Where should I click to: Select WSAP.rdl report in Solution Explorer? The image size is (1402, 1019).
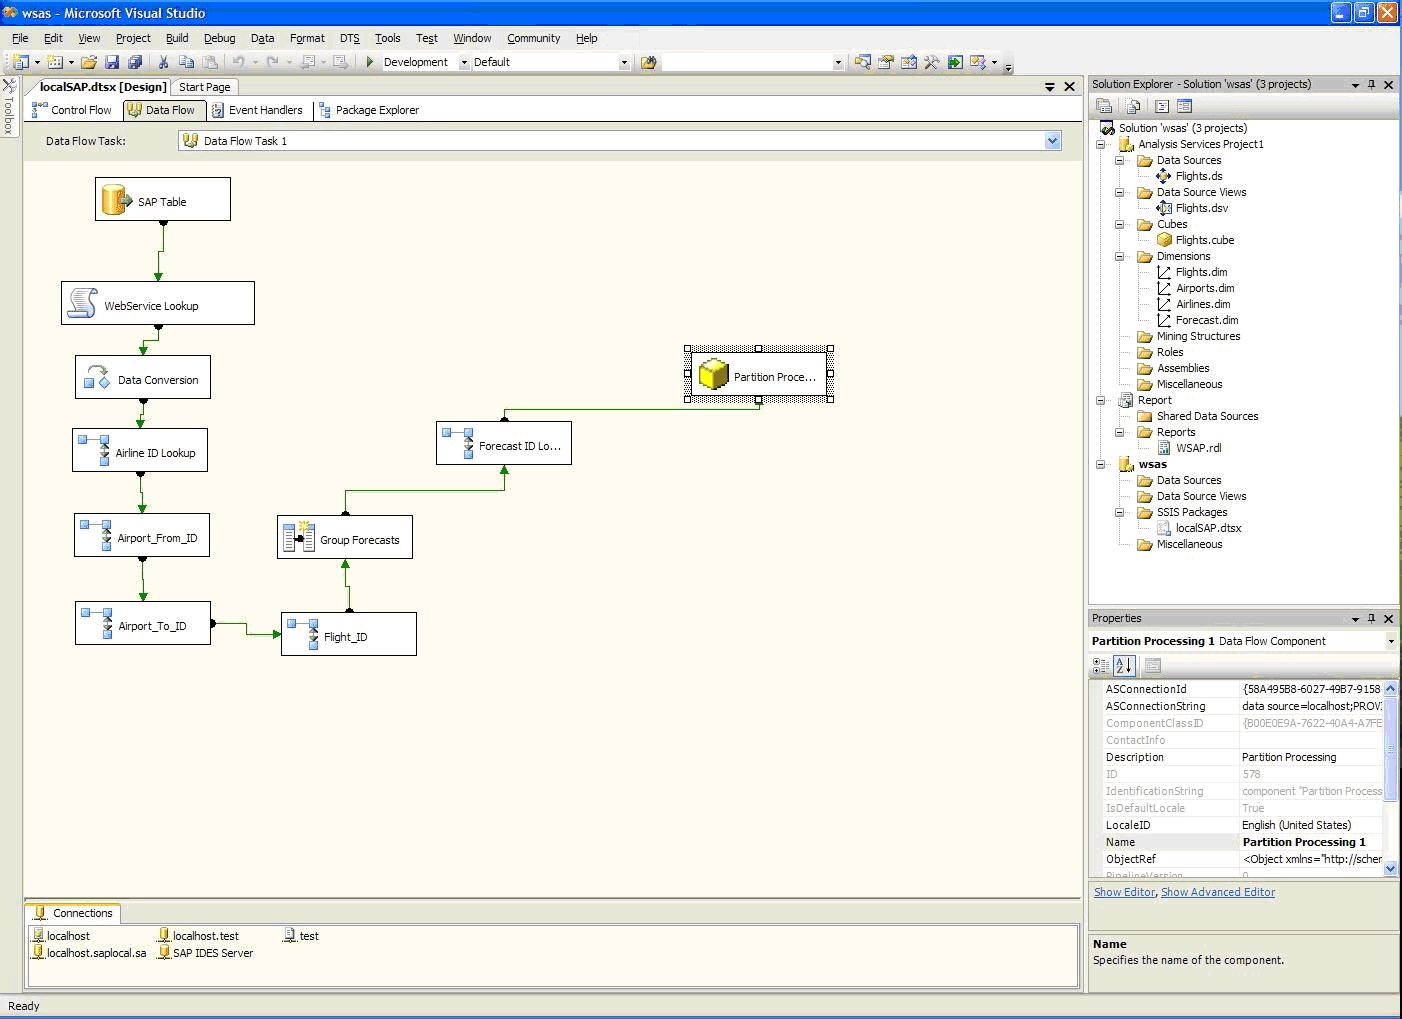click(x=1189, y=448)
